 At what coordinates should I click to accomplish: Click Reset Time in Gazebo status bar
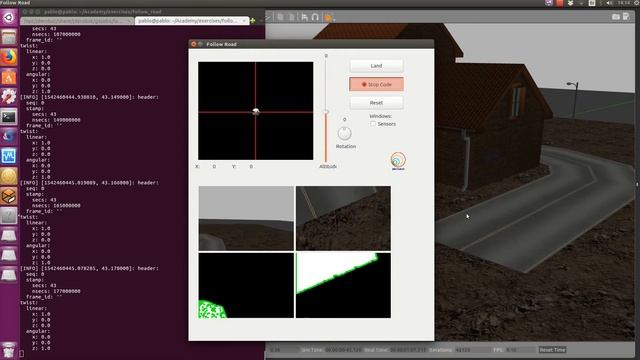[552, 350]
